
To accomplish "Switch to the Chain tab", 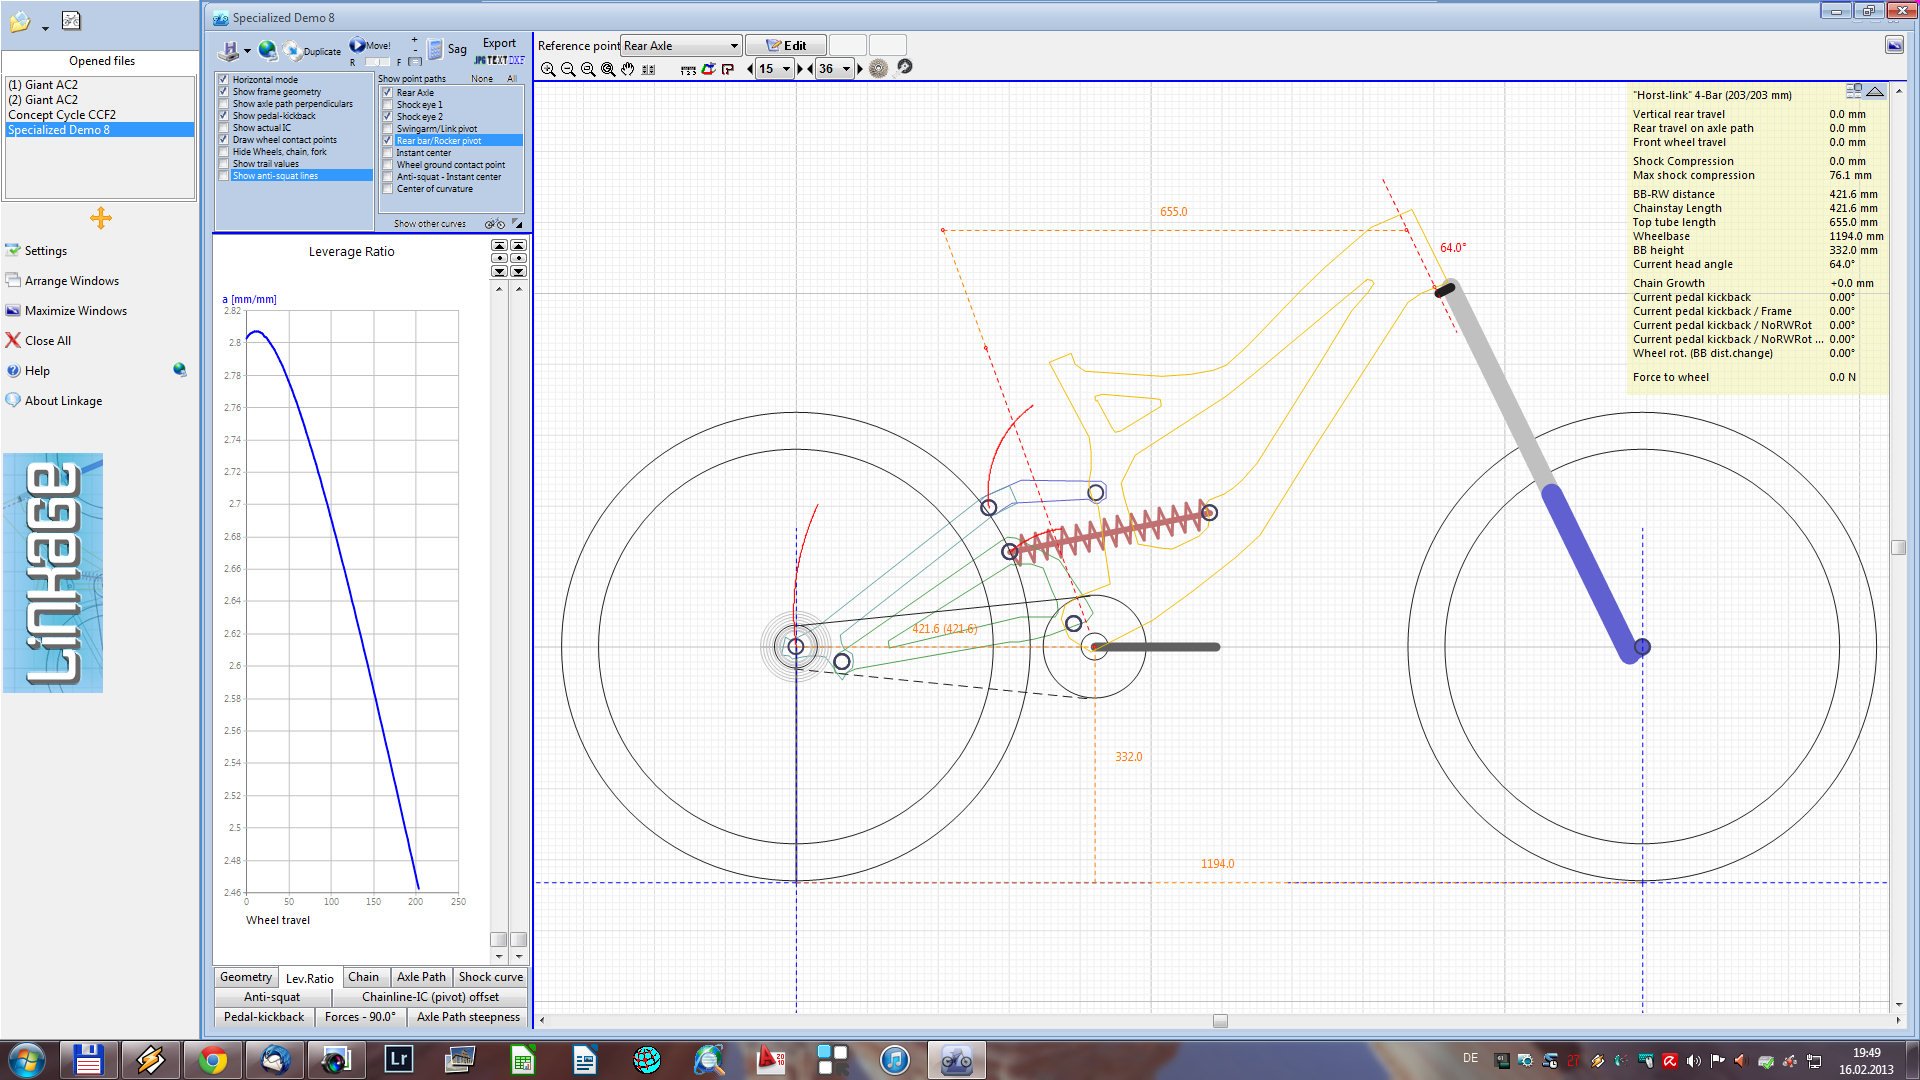I will coord(363,977).
